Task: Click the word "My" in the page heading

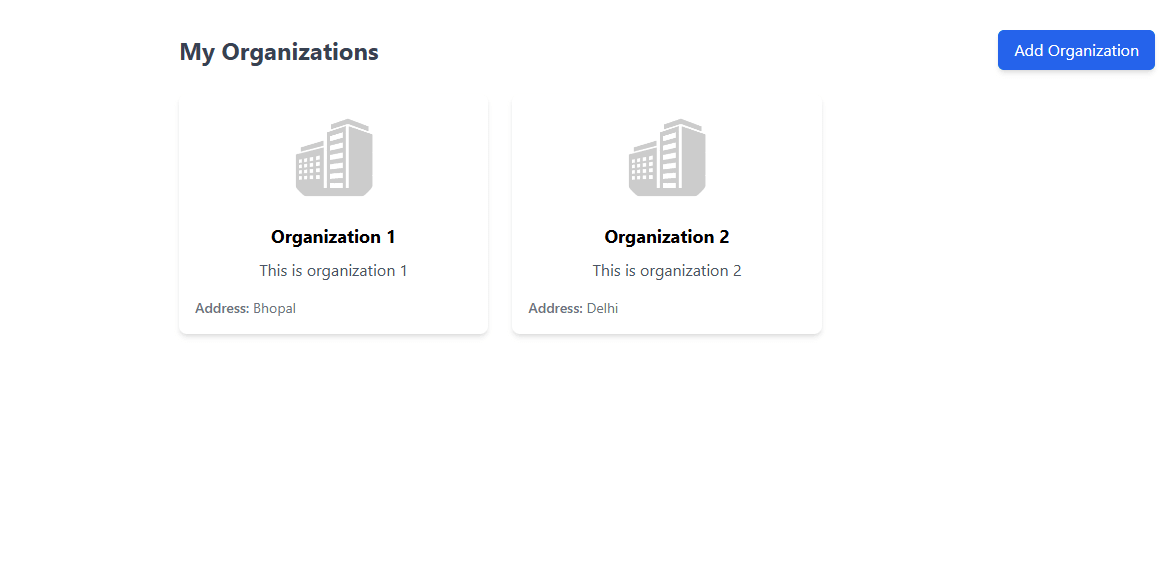Action: click(x=197, y=52)
